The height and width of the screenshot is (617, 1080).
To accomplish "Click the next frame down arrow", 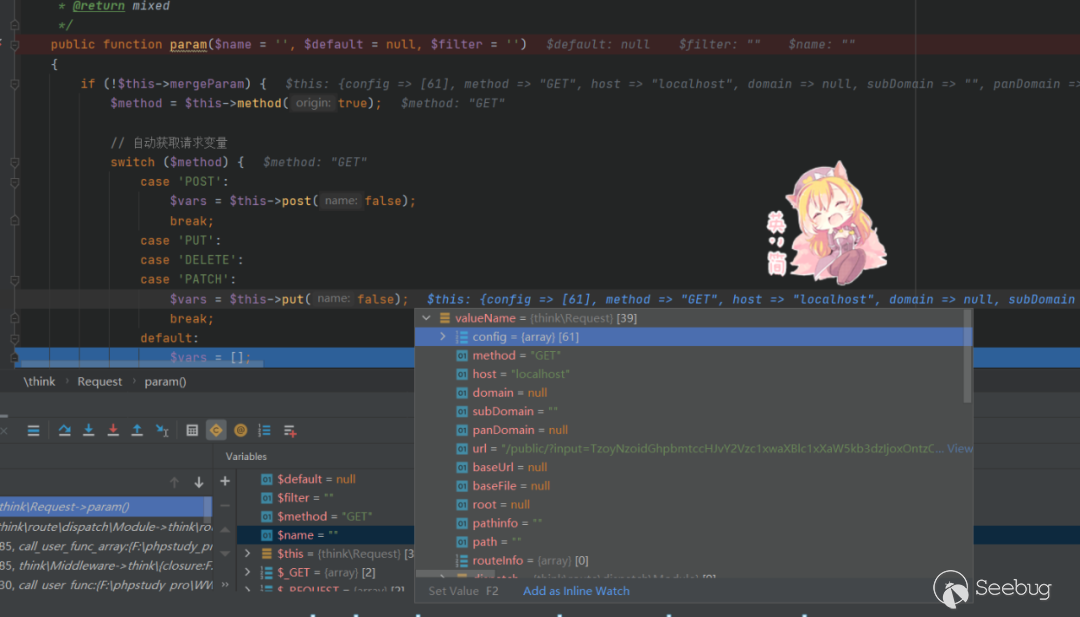I will [198, 482].
